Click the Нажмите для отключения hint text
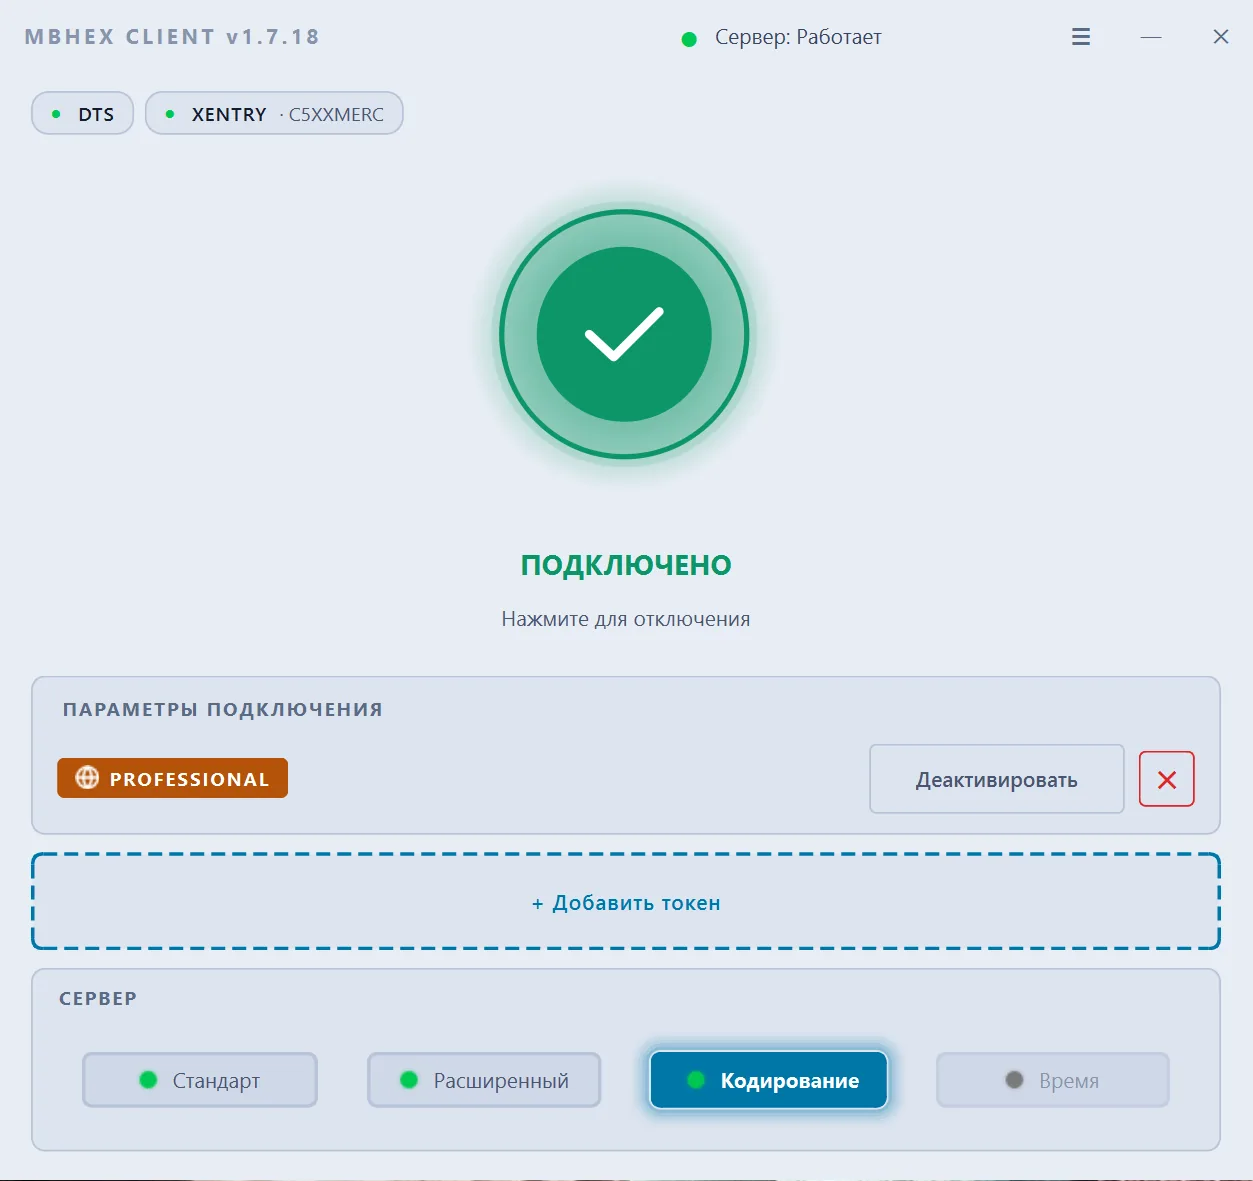 click(626, 619)
